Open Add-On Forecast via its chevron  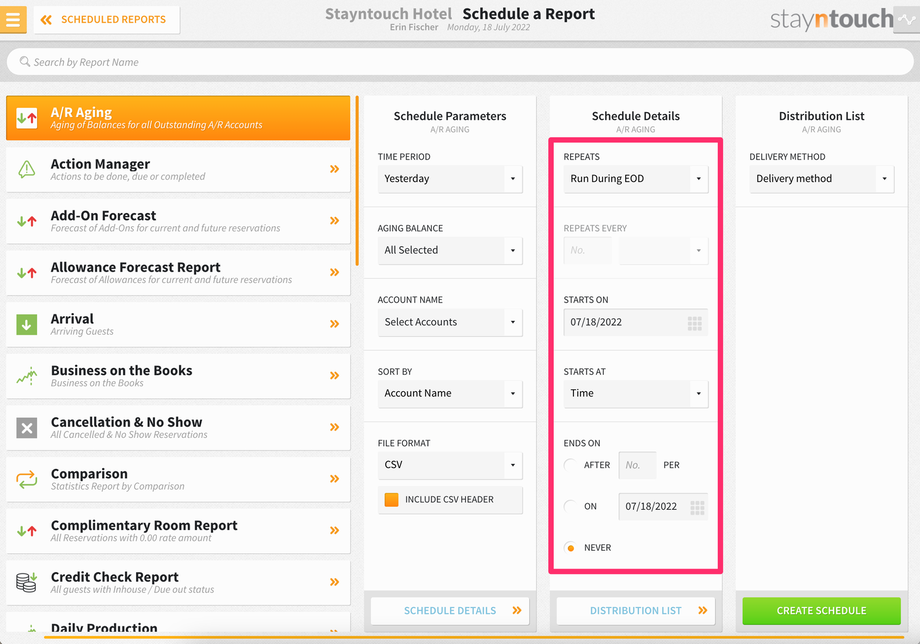[x=334, y=221]
